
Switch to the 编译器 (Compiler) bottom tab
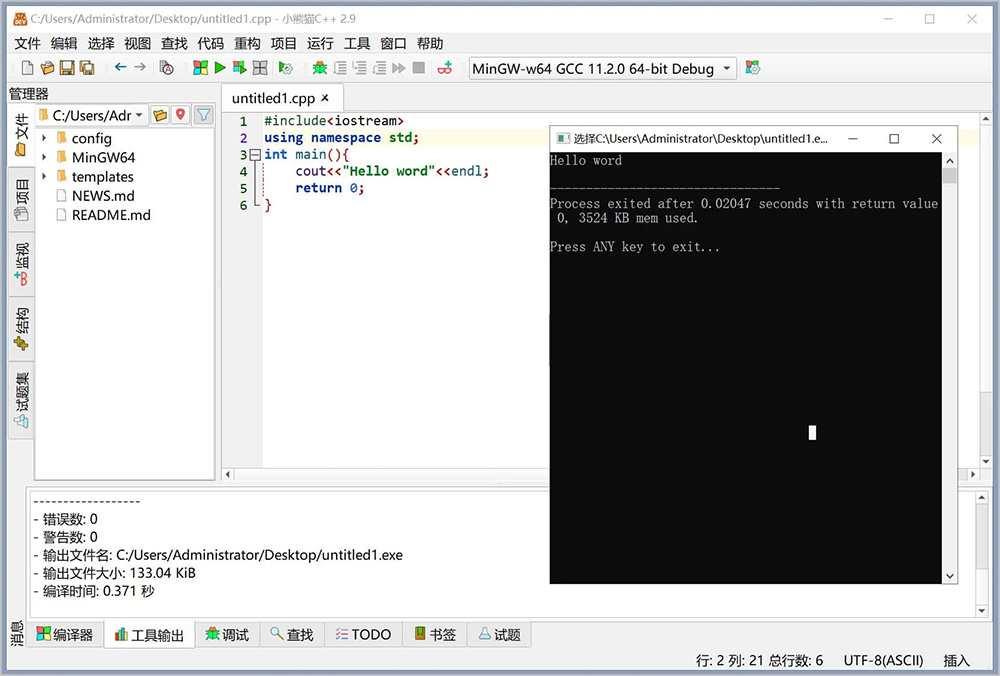coord(64,635)
